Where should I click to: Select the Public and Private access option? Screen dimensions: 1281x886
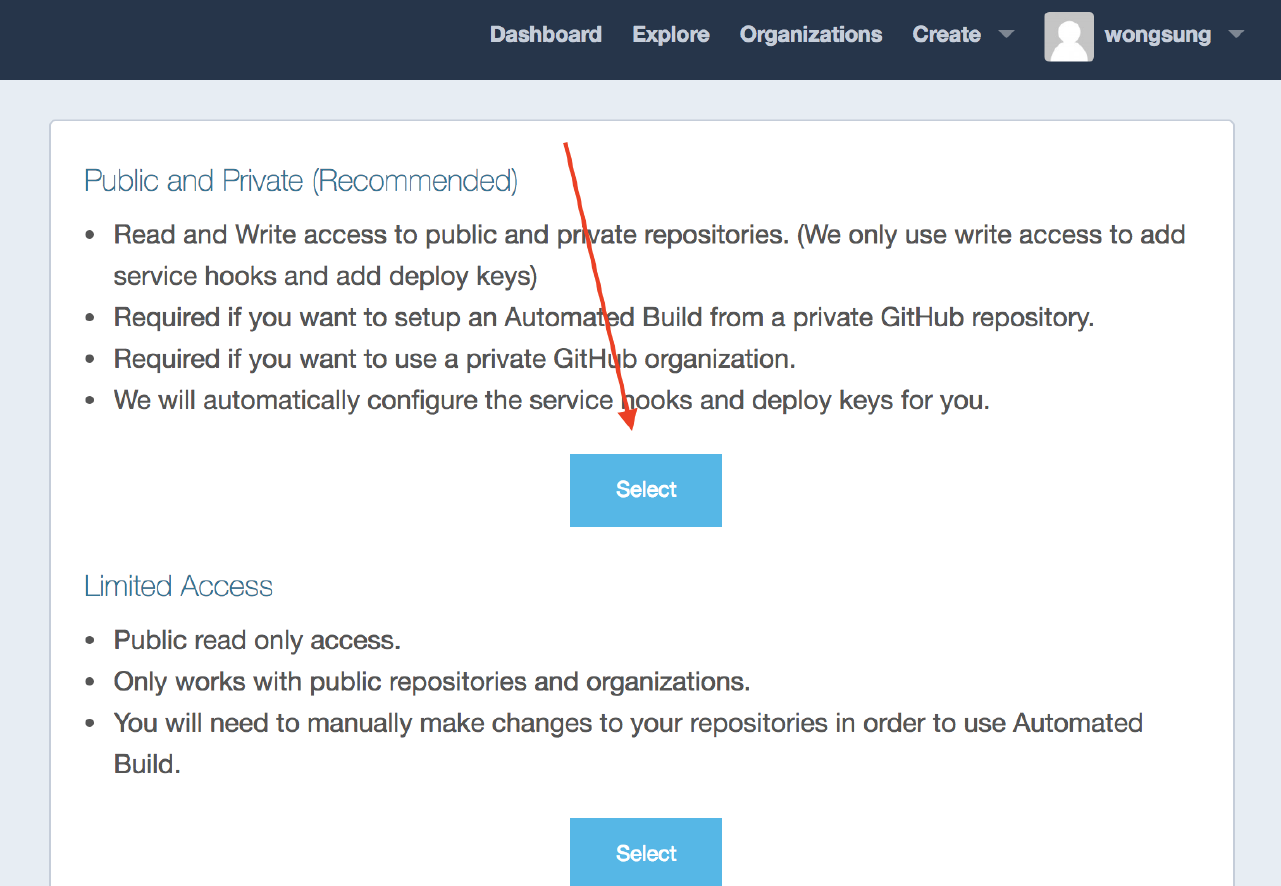[x=646, y=490]
